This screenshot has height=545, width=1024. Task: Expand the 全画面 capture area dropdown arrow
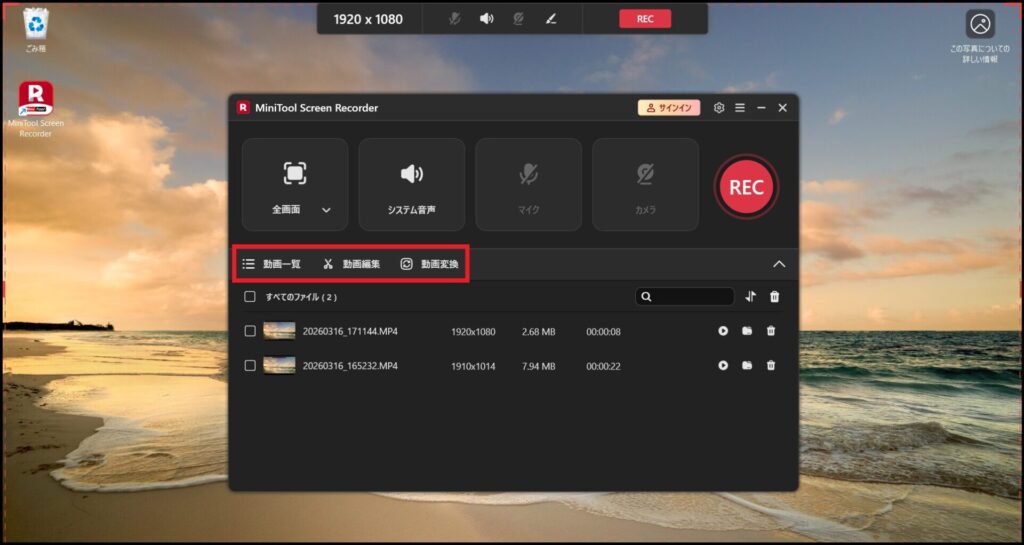coord(326,211)
